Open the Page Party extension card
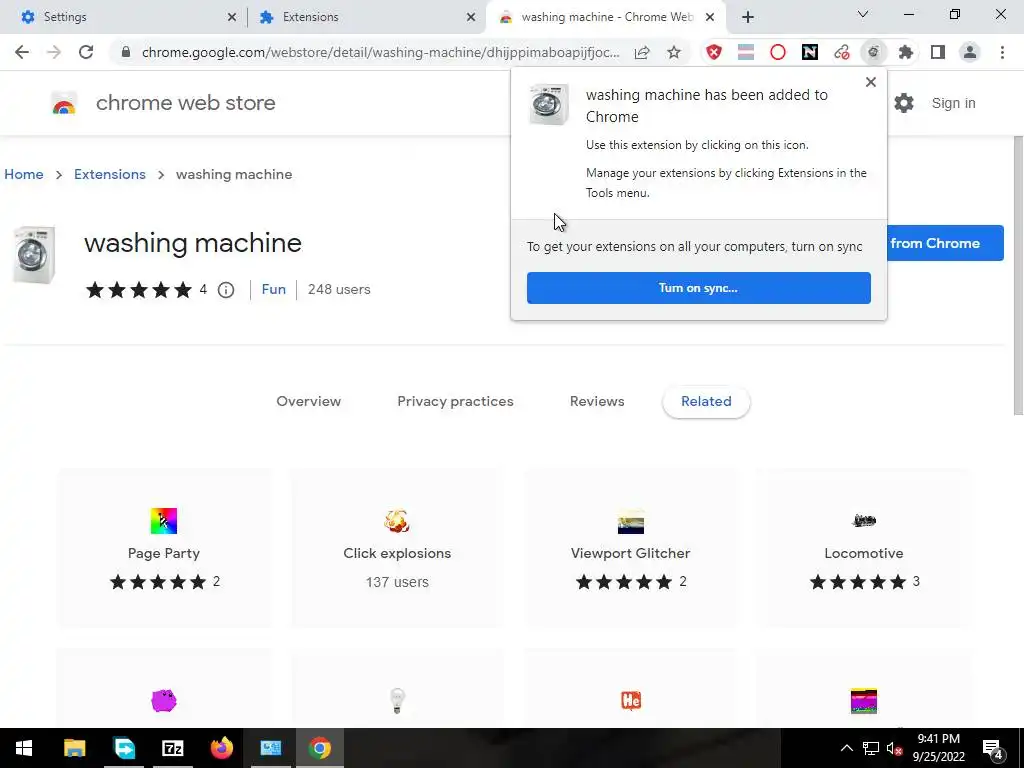Screen dimensions: 1024x768 click(164, 548)
